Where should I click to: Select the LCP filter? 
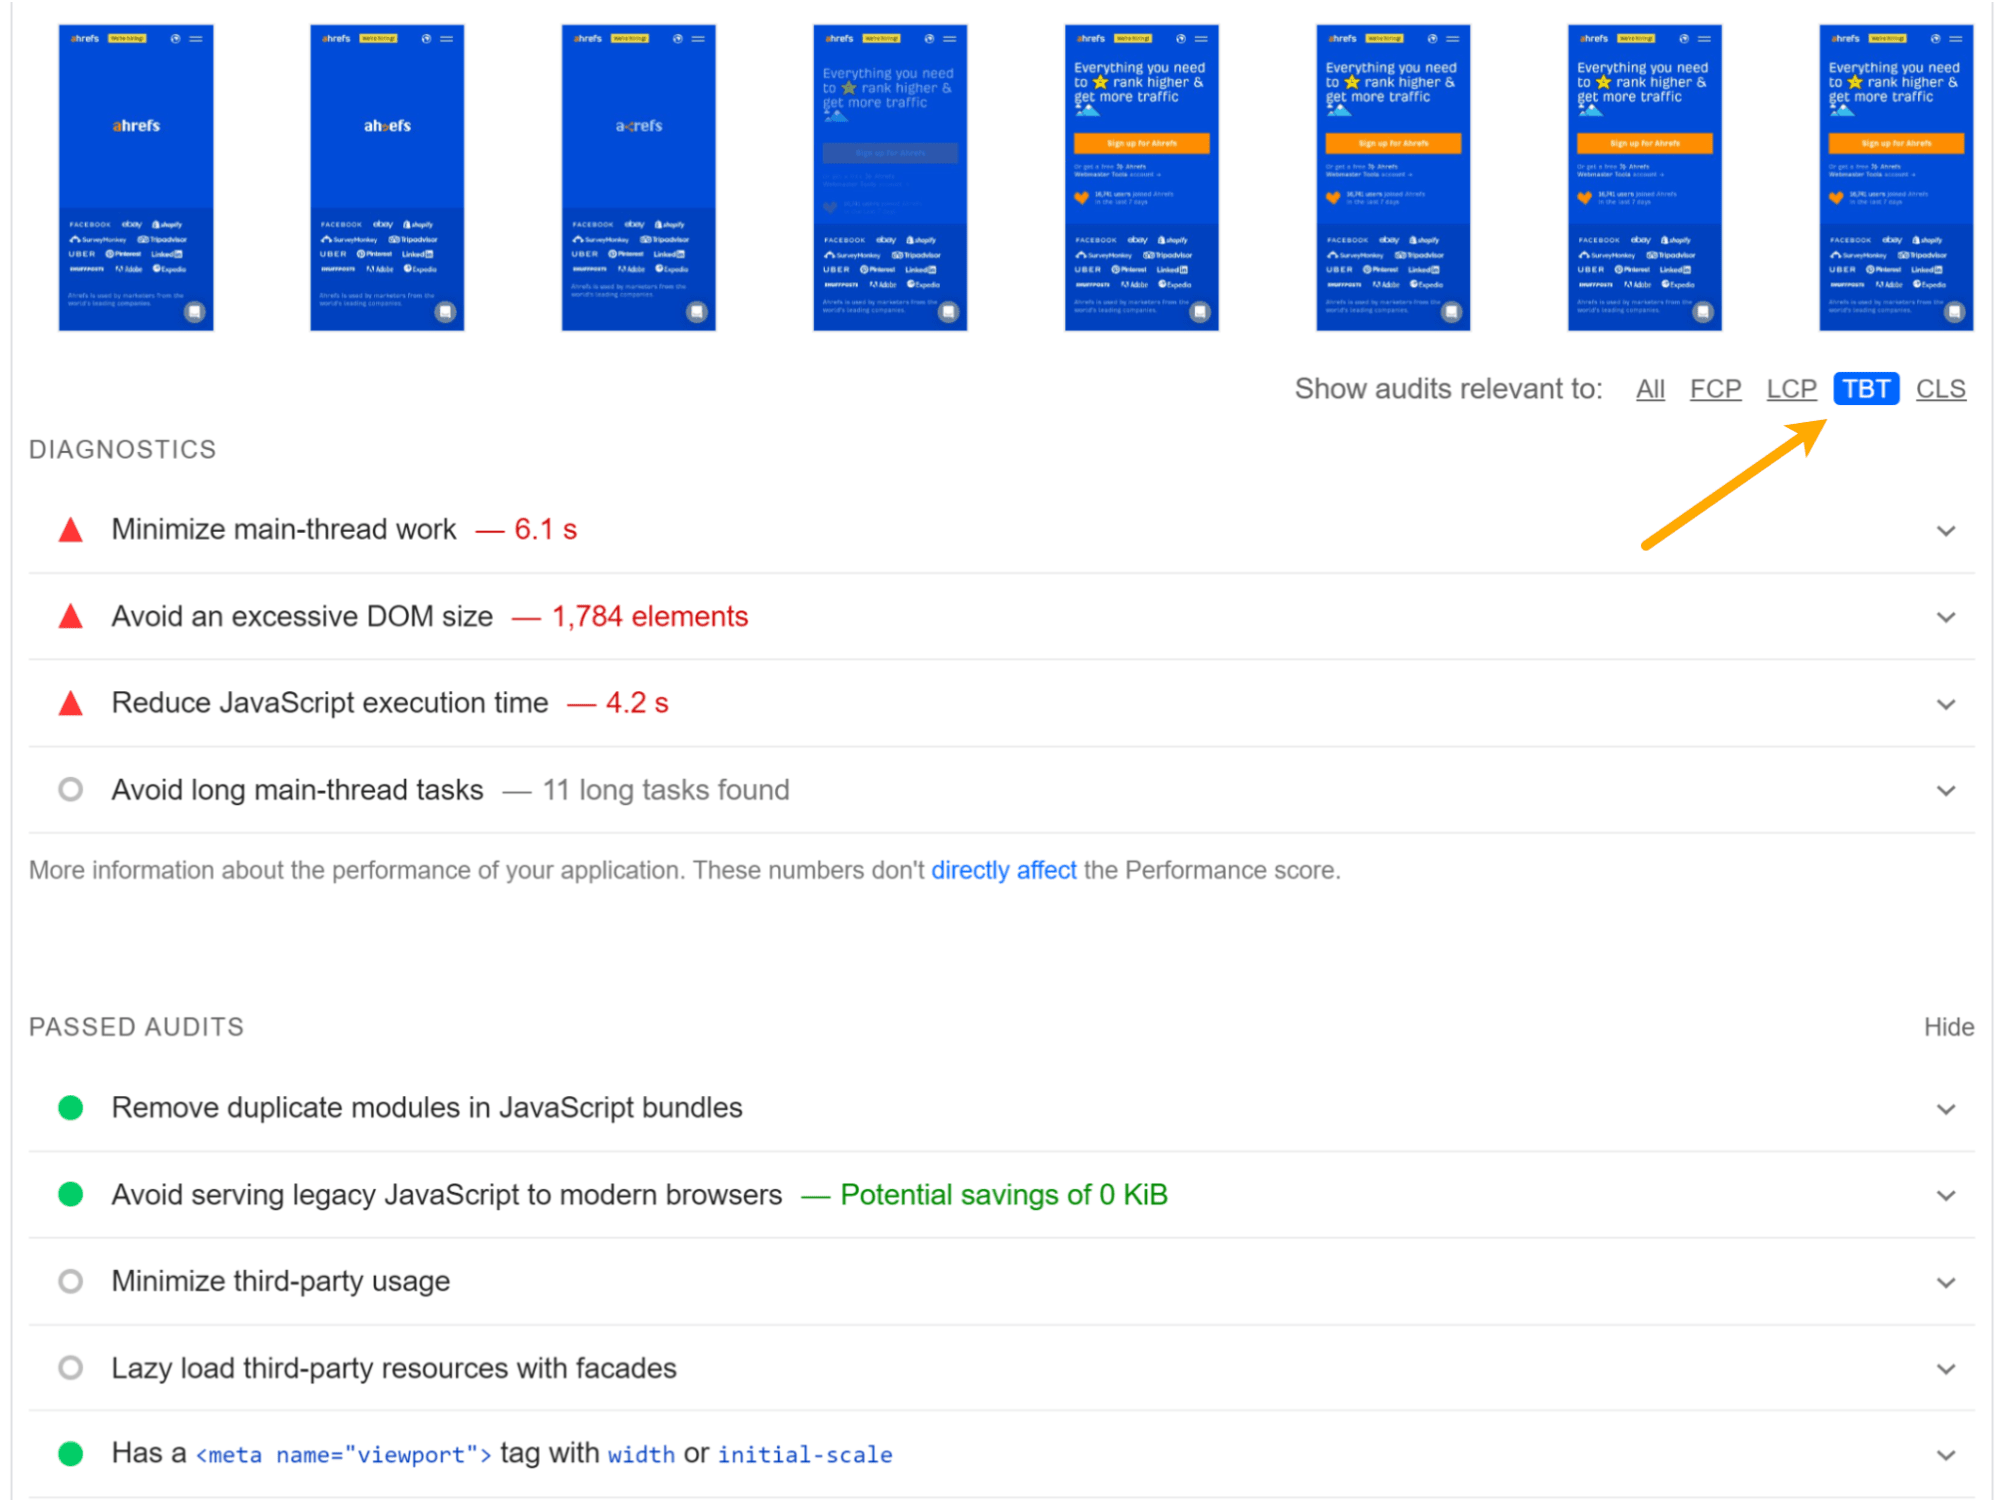pyautogui.click(x=1791, y=389)
